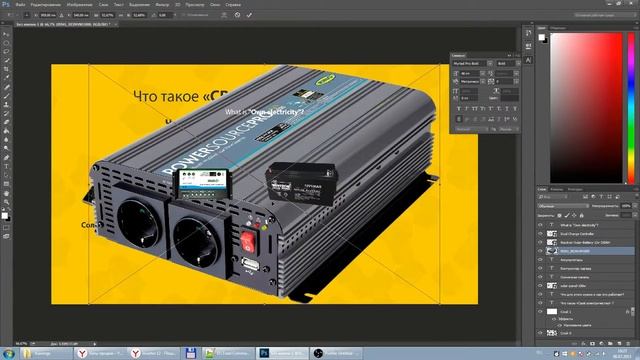
Task: Click the rotation angle field in options bar
Action: (164, 15)
